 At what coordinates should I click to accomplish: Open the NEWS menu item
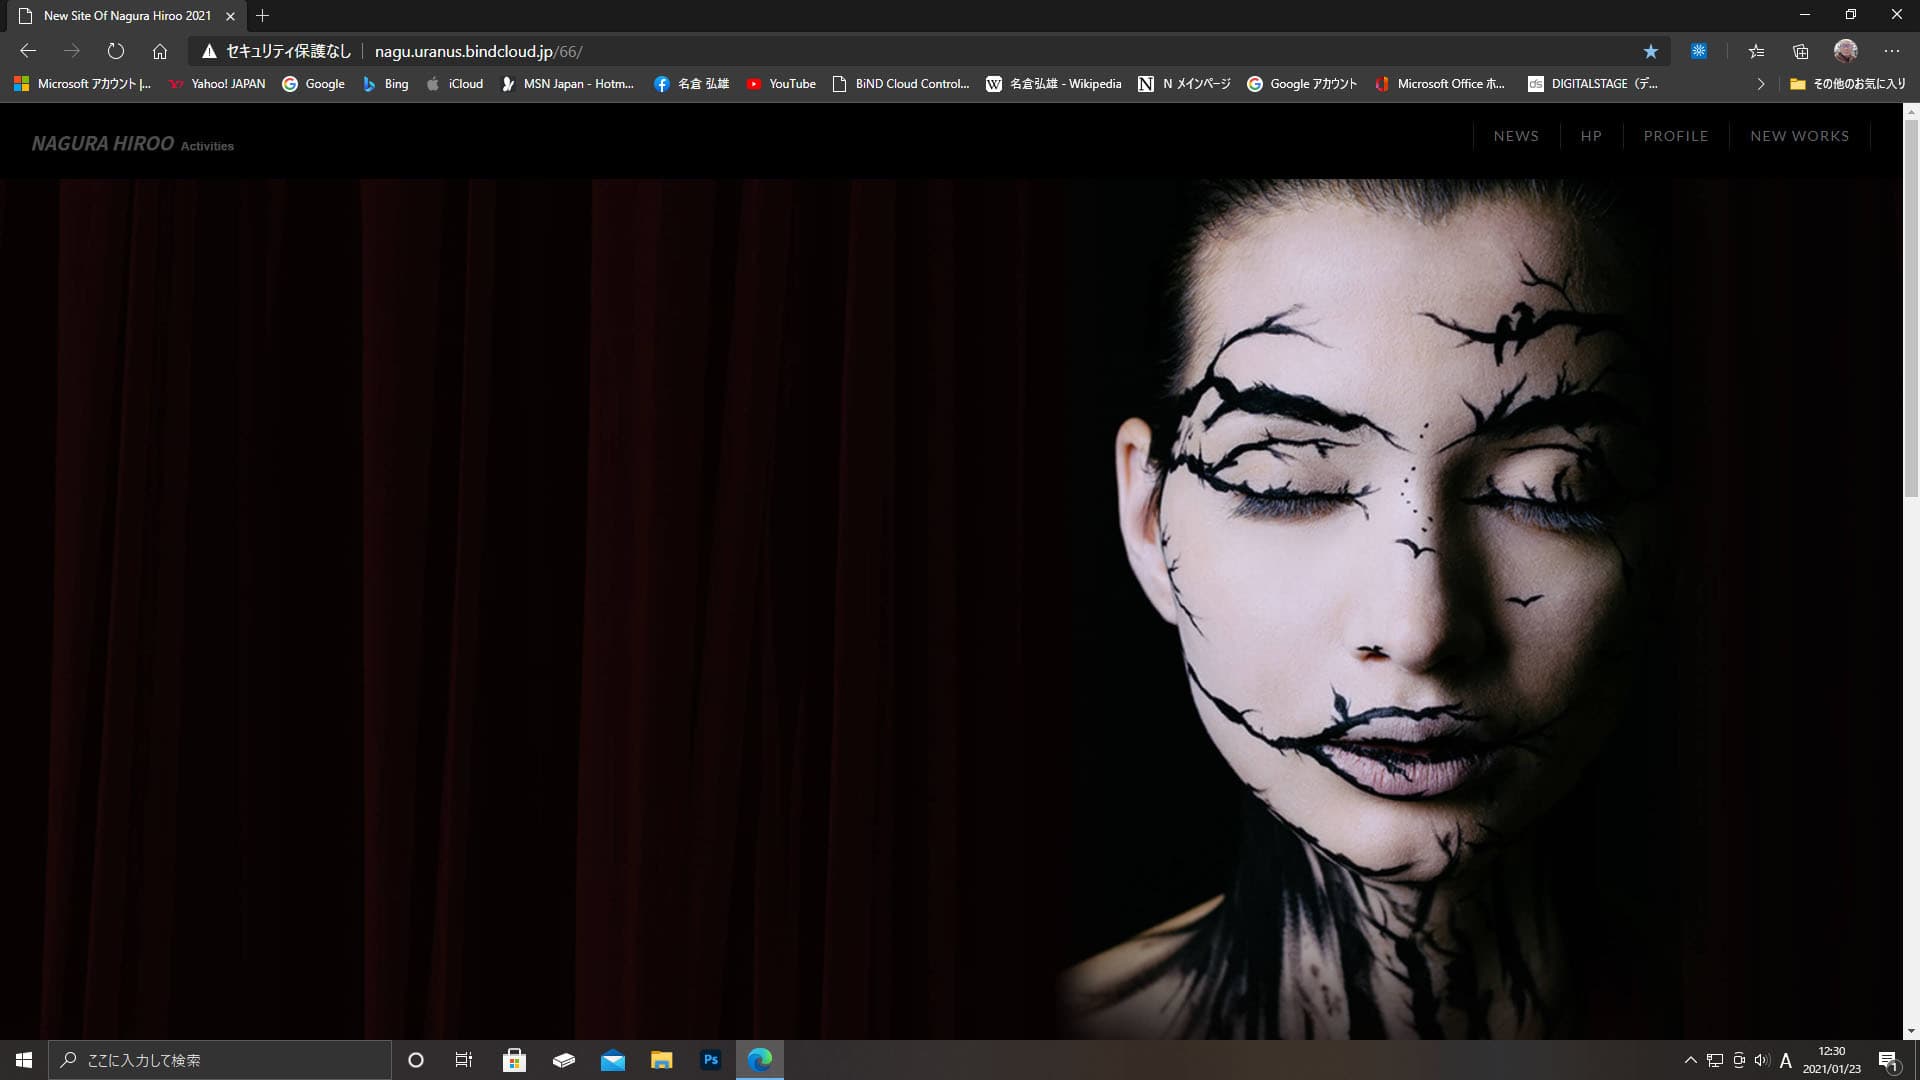coord(1516,136)
